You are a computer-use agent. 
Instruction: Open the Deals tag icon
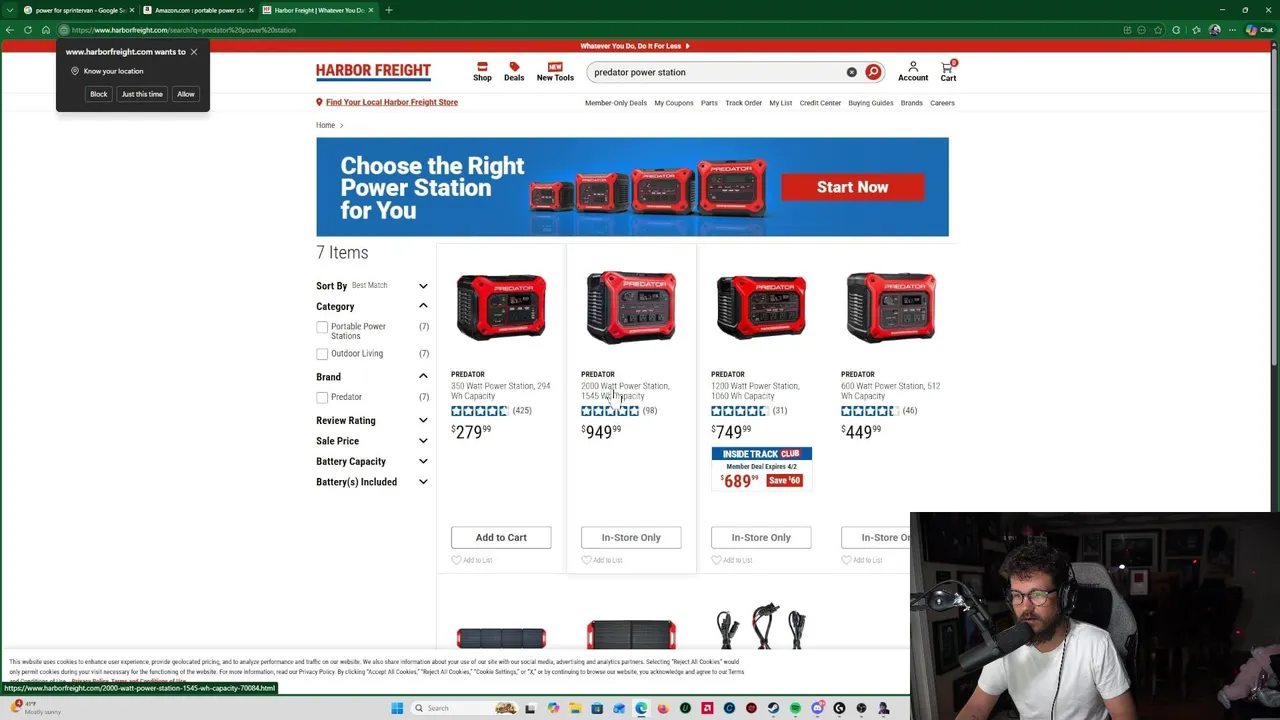point(514,71)
